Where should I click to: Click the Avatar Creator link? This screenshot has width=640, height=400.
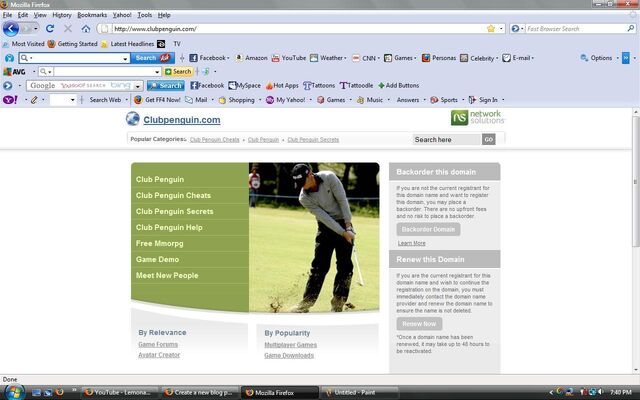point(159,355)
